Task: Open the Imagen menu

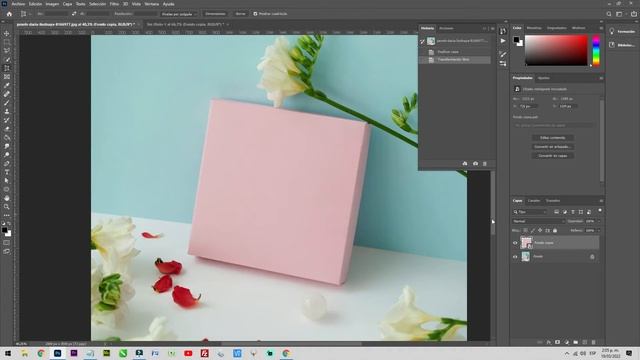Action: [x=52, y=4]
